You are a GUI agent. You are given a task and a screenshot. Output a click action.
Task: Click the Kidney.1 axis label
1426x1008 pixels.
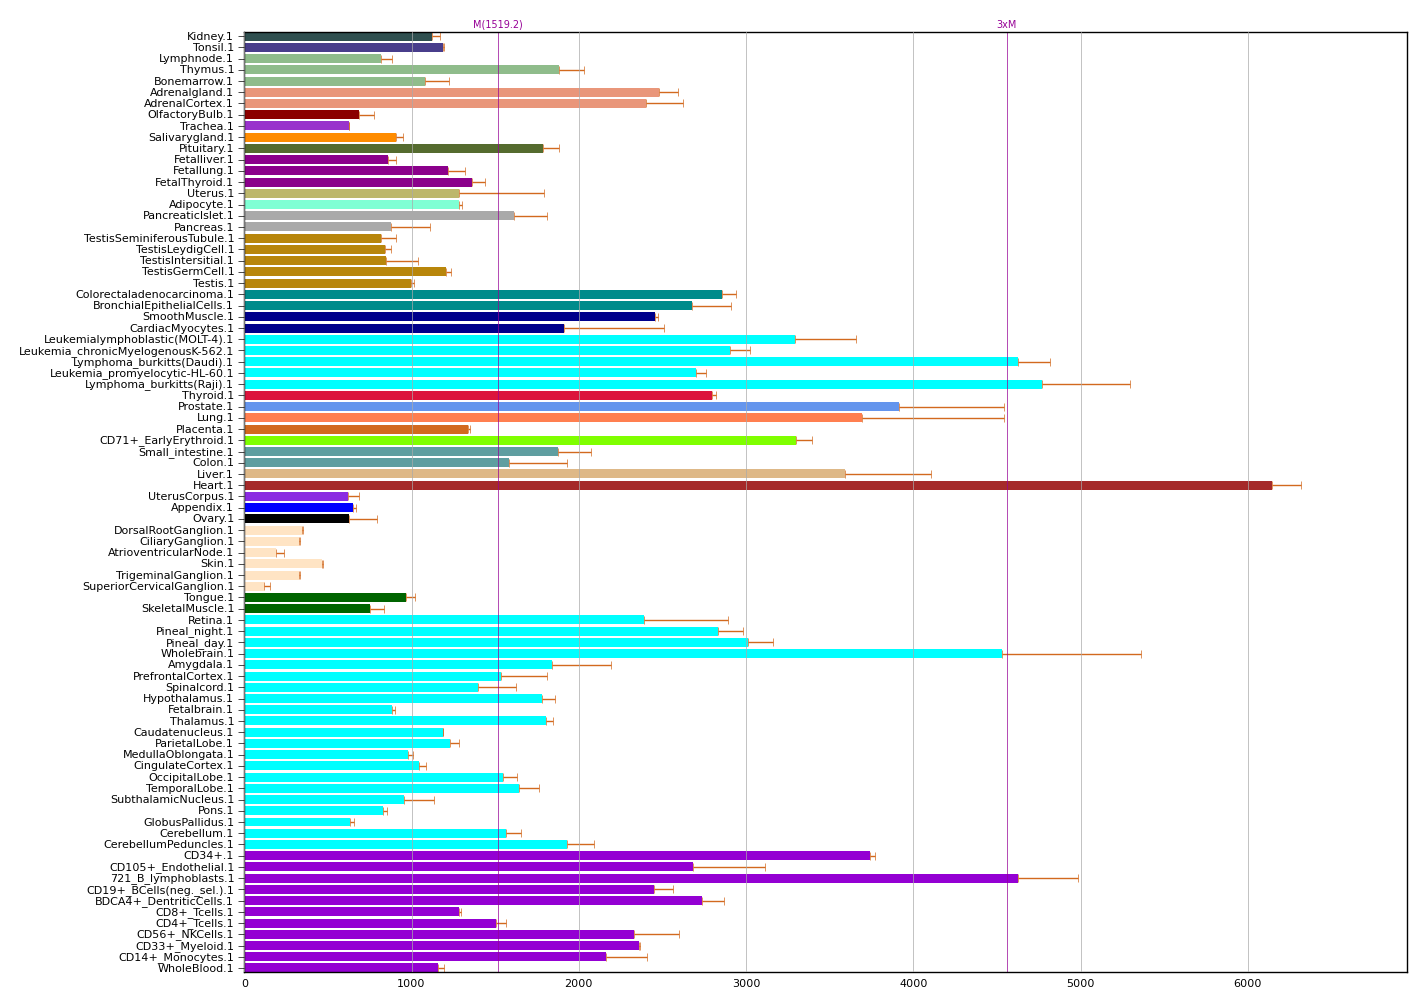click(209, 37)
